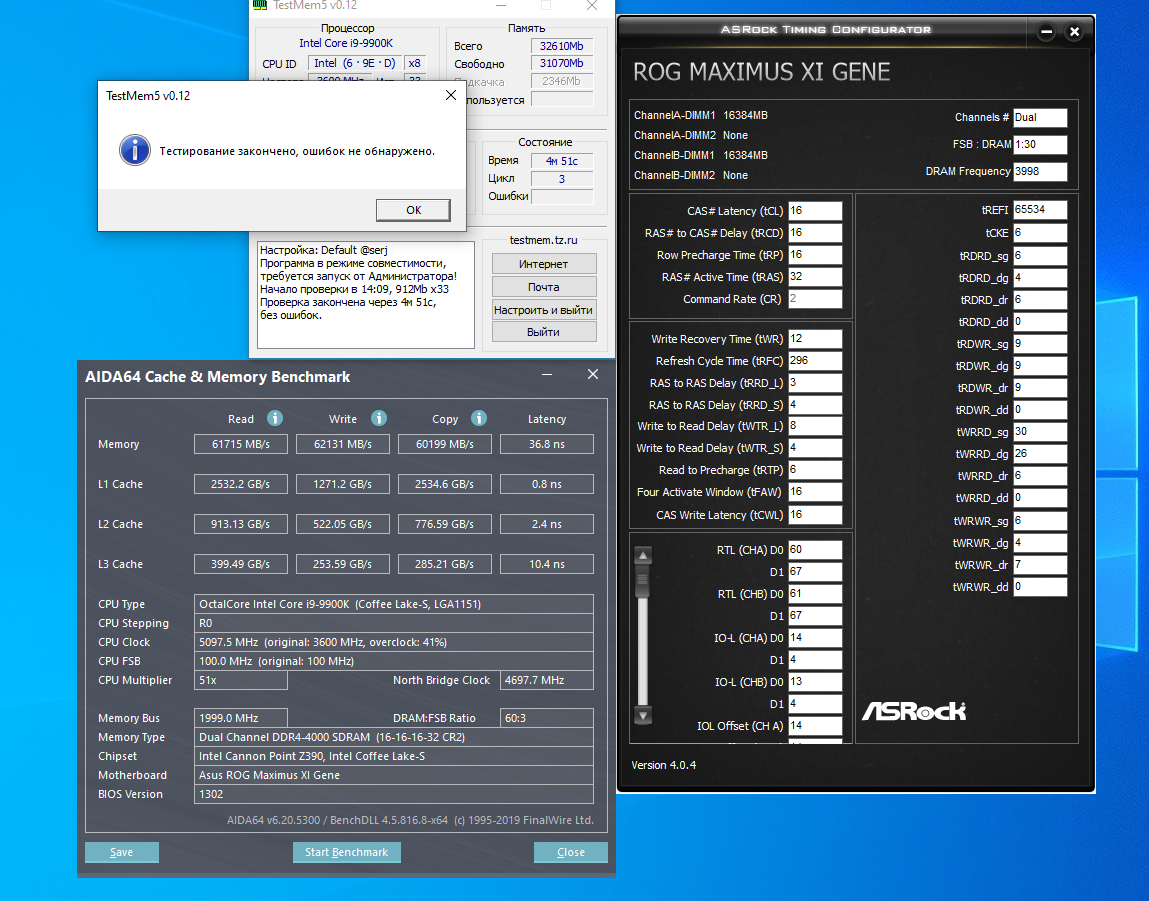Click the IOL Offset (CH A) field
This screenshot has width=1149, height=901.
click(815, 725)
